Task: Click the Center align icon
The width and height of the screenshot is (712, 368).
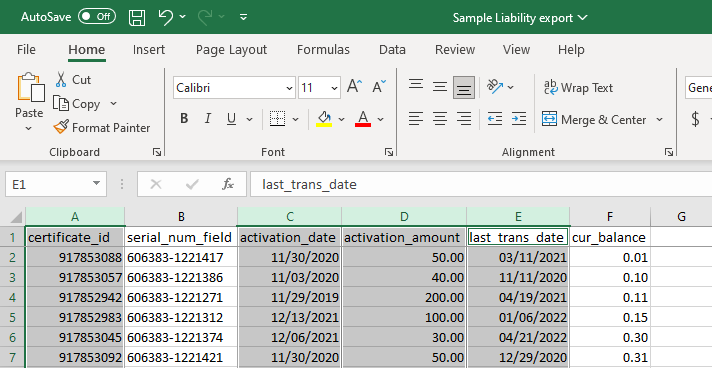Action: (x=439, y=119)
